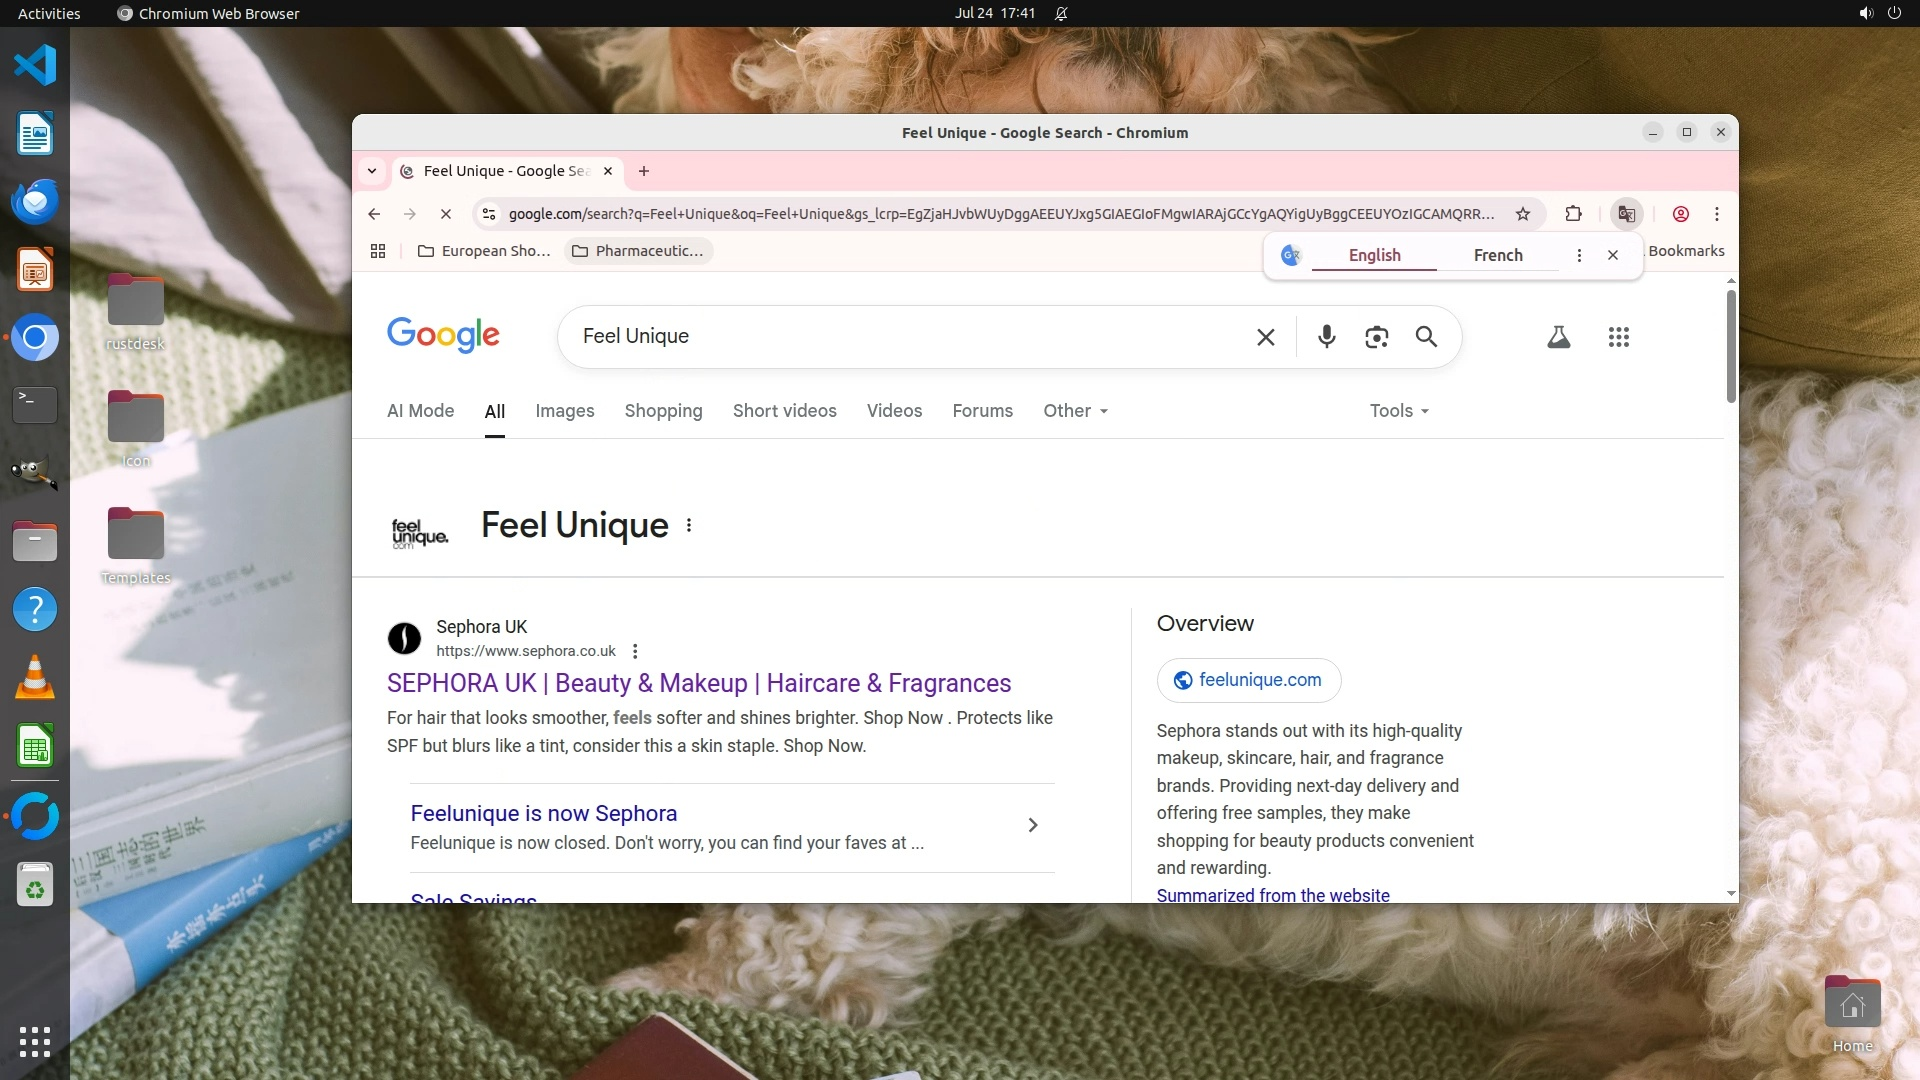Switch translation to French
The image size is (1920, 1080).
click(1497, 255)
